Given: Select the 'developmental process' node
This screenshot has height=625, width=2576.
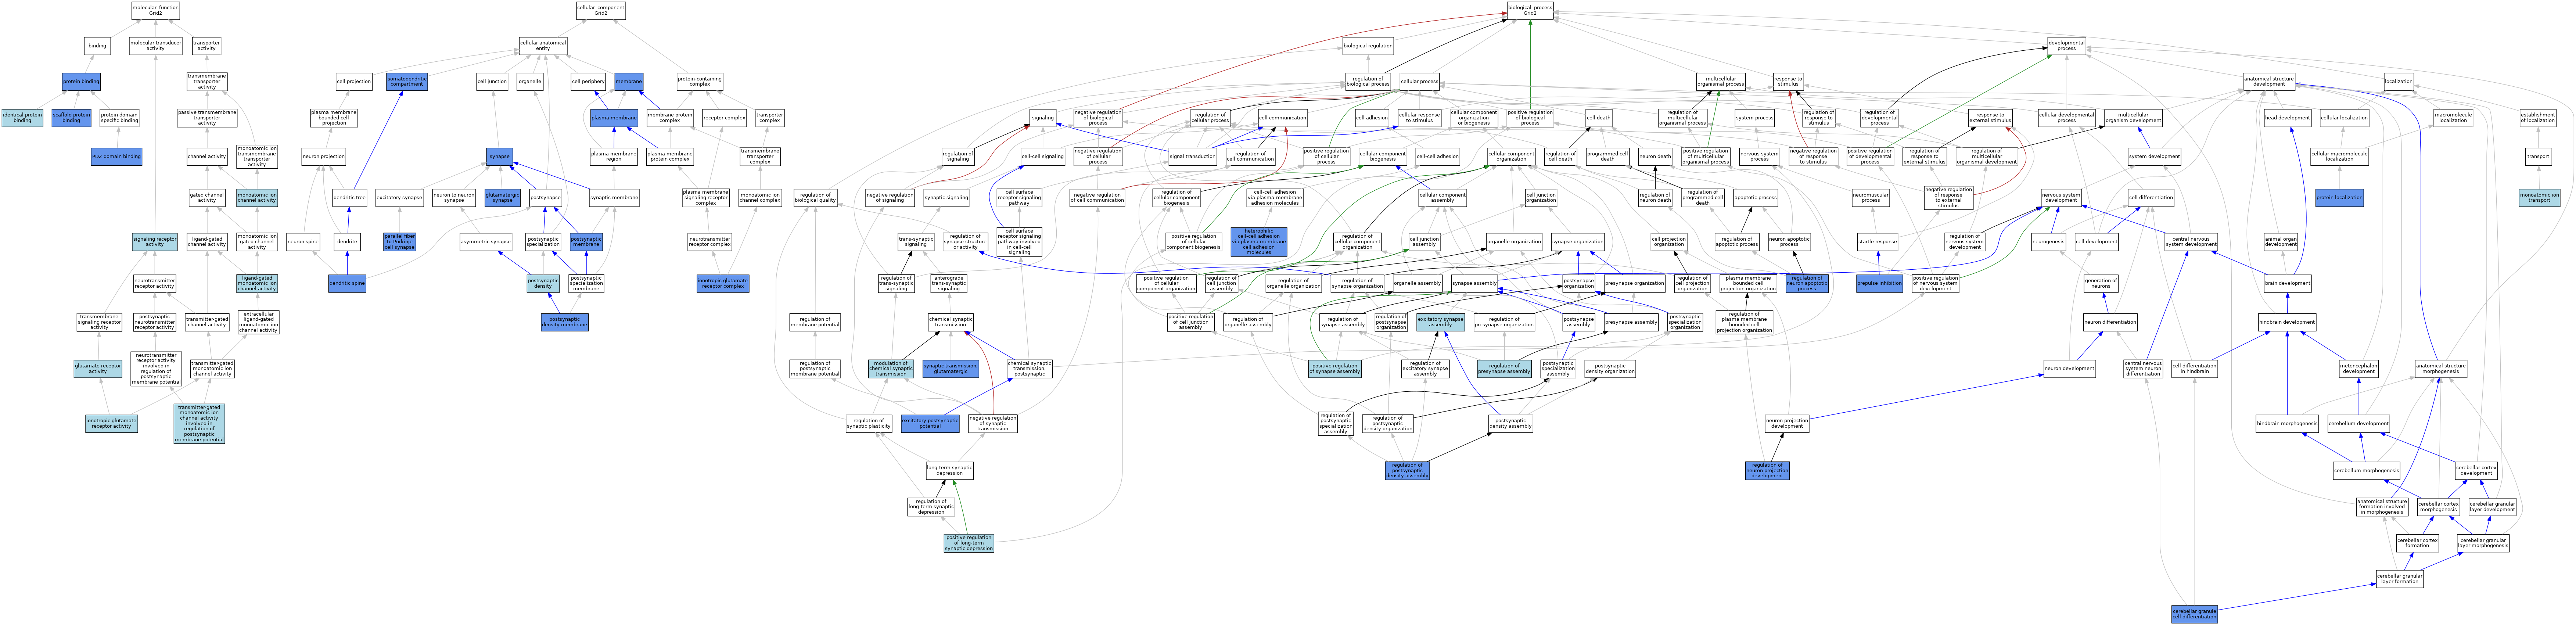Looking at the screenshot, I should click(x=2067, y=46).
